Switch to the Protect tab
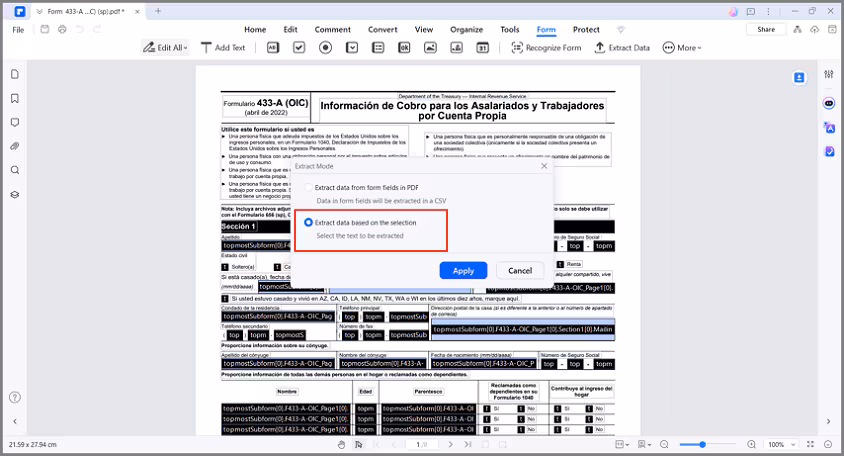The image size is (844, 456). 586,30
